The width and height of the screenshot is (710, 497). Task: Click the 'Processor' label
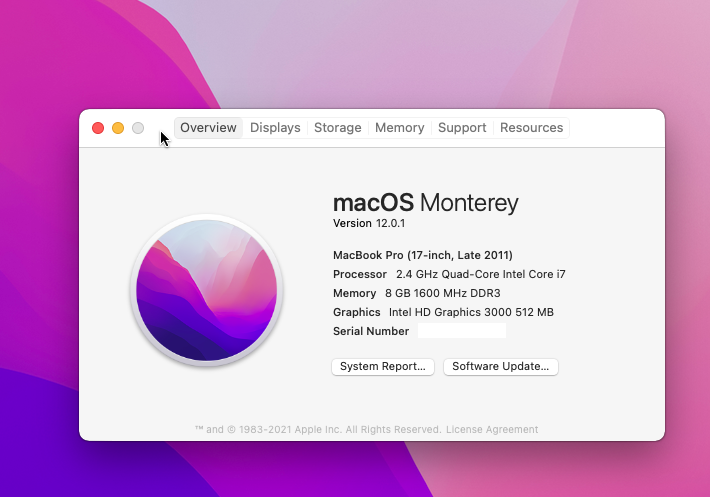coord(360,274)
